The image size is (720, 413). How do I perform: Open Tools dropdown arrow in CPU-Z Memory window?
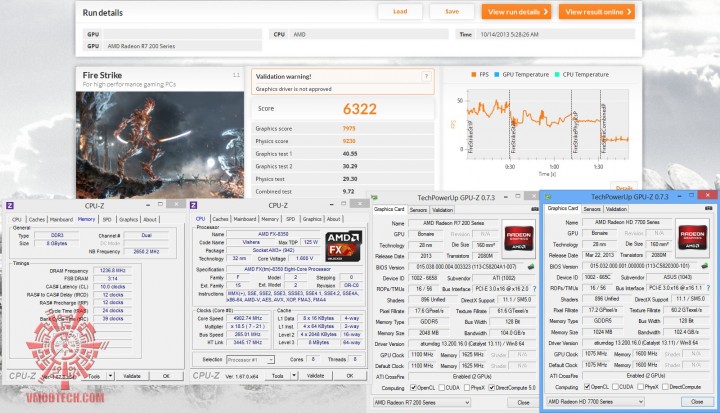click(x=111, y=376)
